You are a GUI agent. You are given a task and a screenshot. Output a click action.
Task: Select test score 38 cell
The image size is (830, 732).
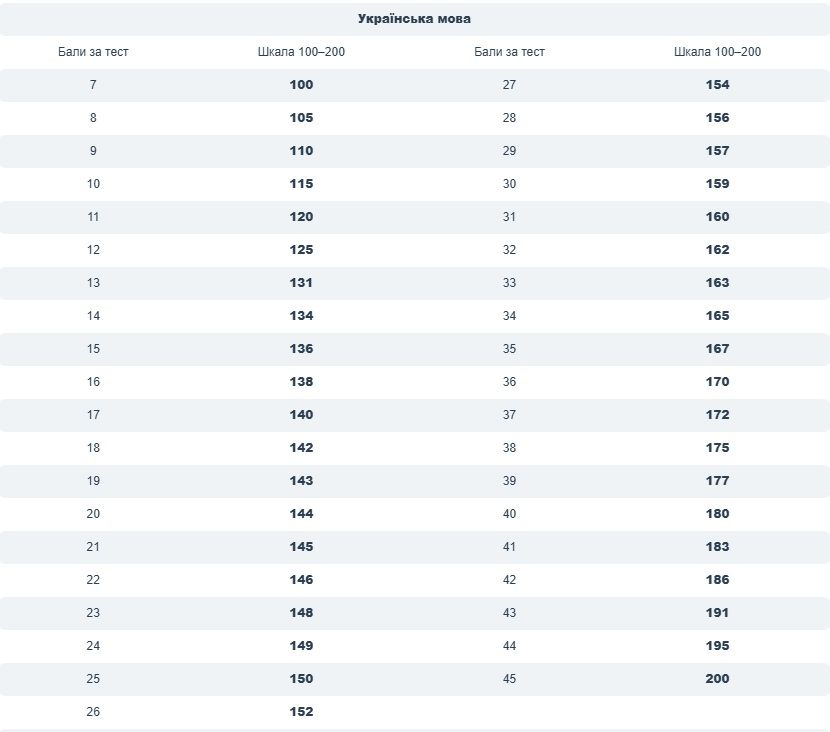coord(509,448)
